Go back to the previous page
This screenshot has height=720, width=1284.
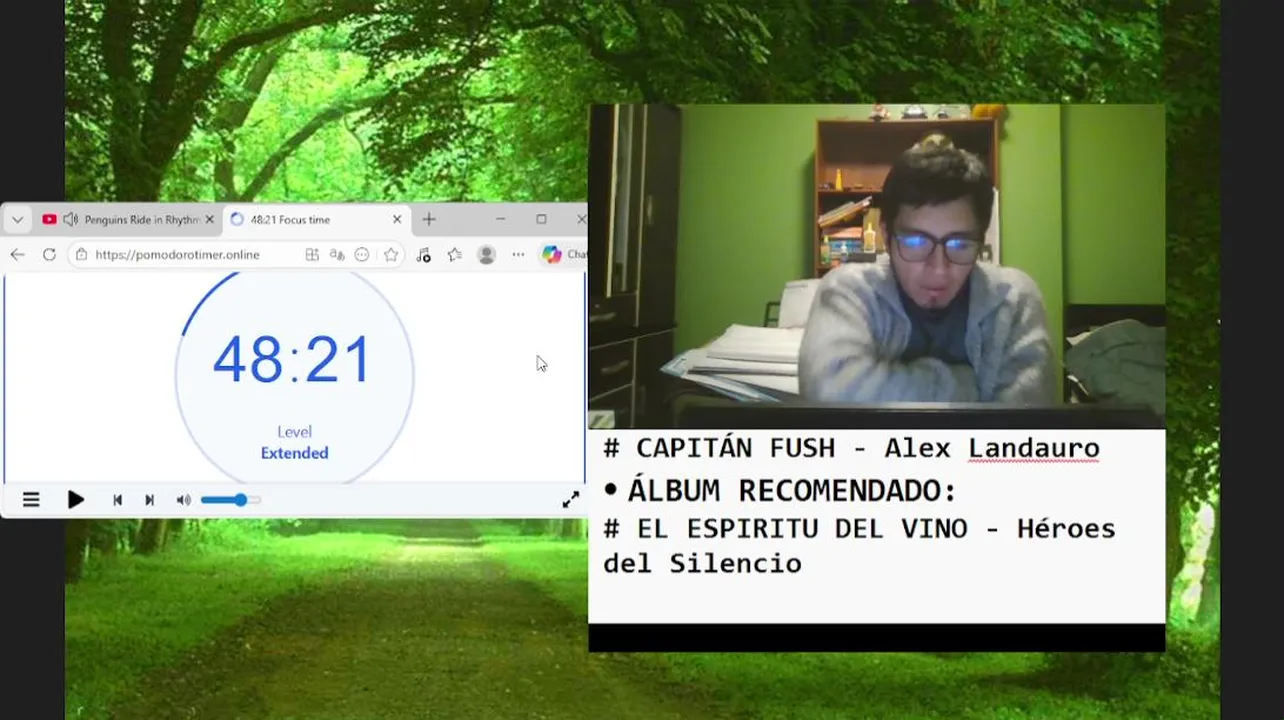click(17, 255)
